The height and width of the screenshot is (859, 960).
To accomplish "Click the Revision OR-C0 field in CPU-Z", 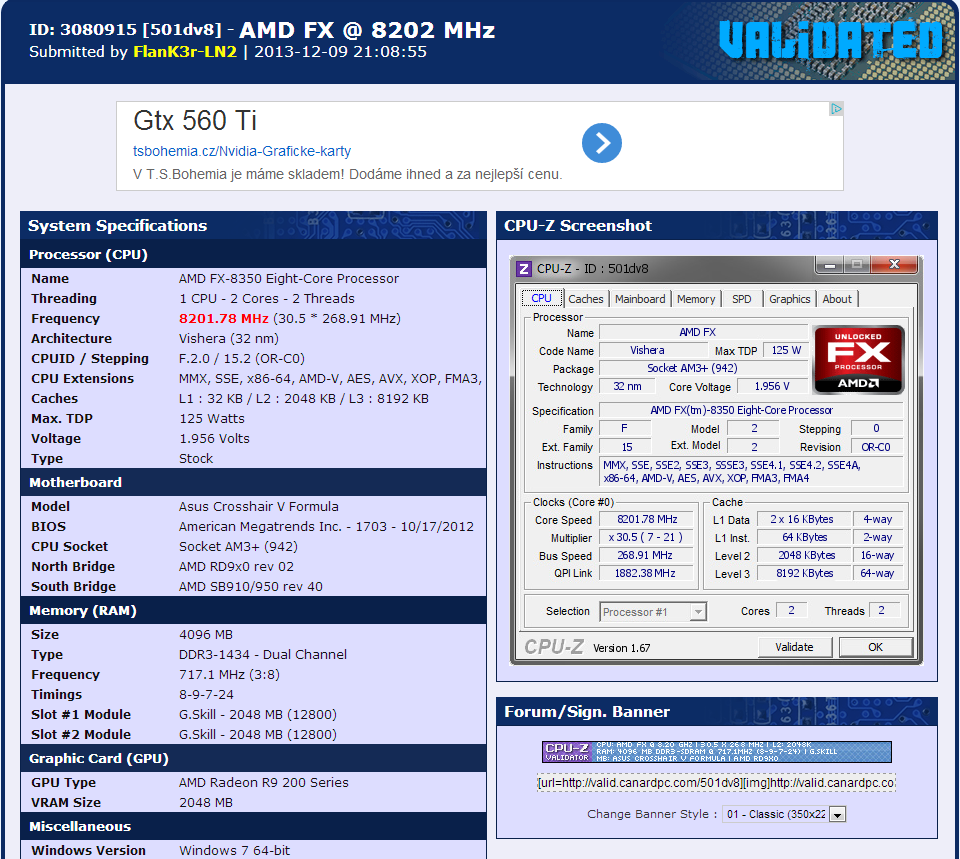I will click(876, 447).
